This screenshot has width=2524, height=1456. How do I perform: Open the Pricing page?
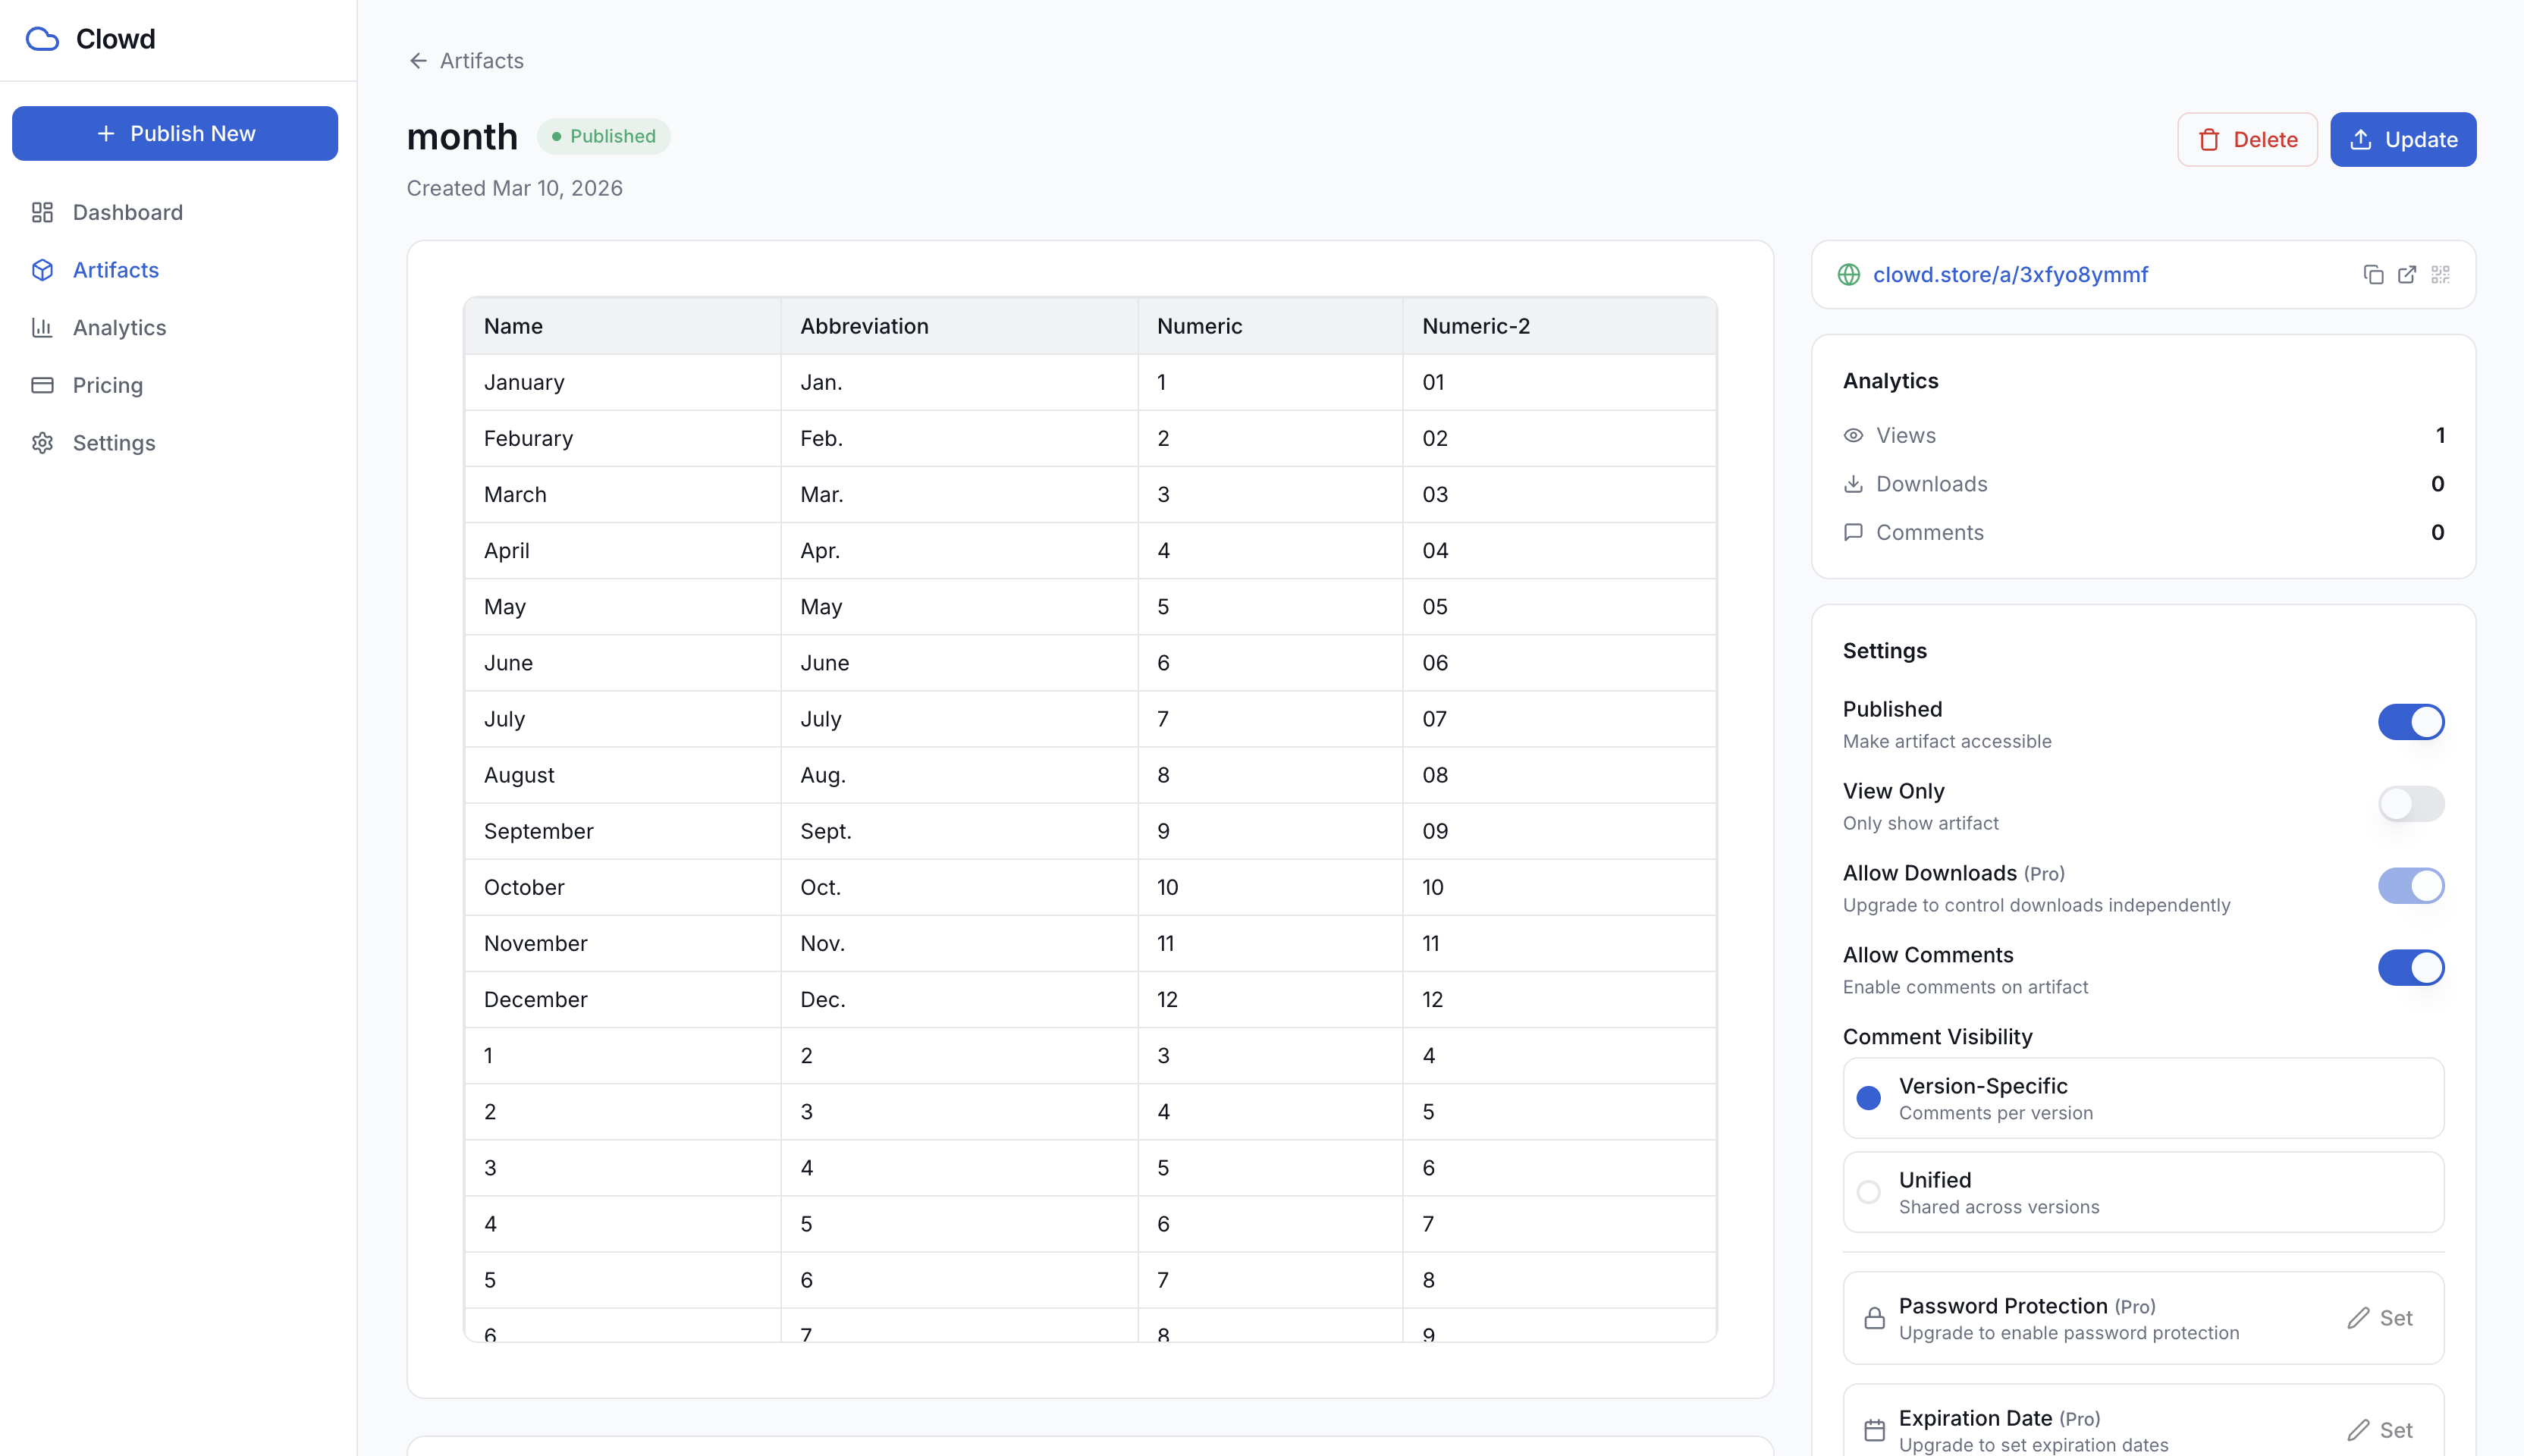click(x=106, y=385)
